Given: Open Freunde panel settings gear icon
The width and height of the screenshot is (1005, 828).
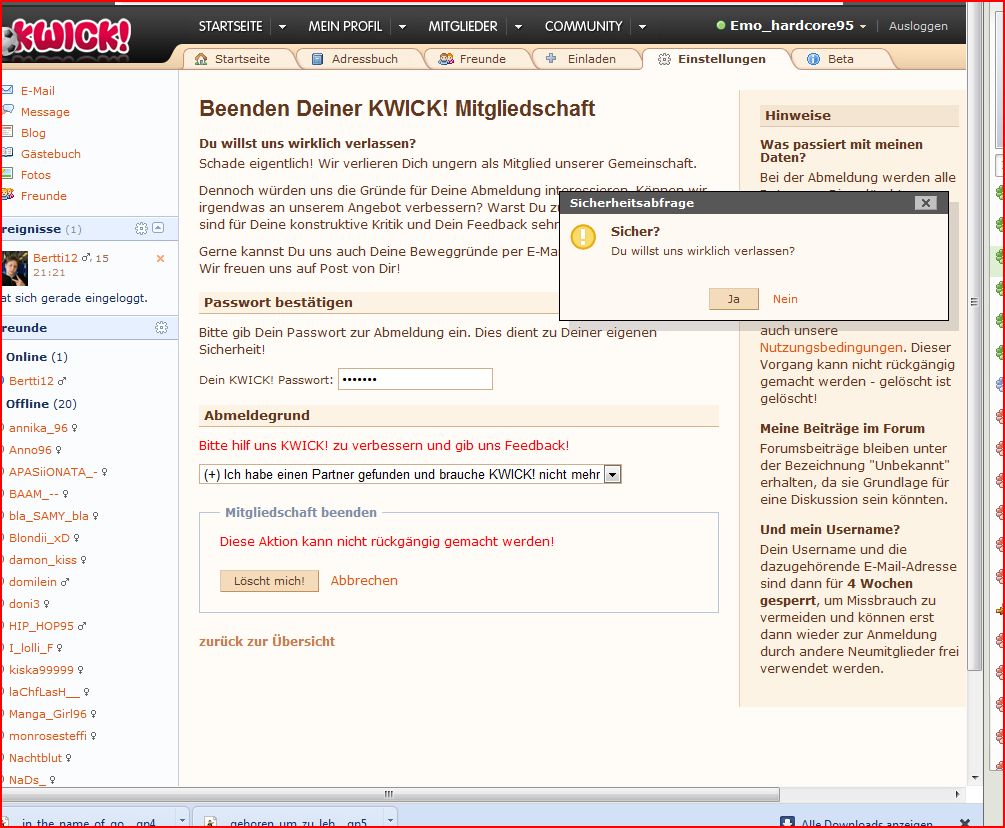Looking at the screenshot, I should 162,327.
